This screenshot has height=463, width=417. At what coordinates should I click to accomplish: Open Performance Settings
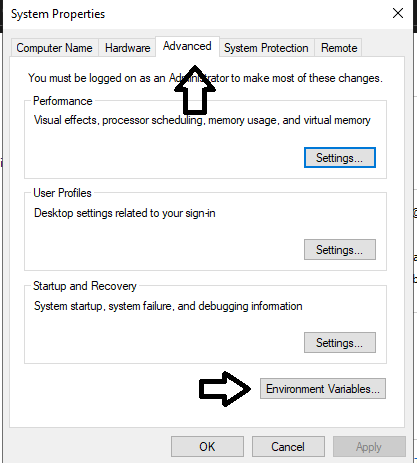(x=340, y=158)
